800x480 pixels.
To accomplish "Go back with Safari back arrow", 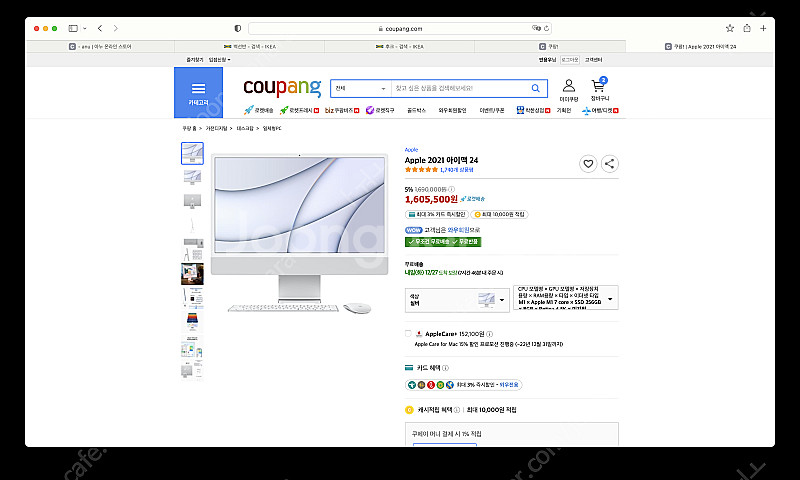I will point(100,29).
